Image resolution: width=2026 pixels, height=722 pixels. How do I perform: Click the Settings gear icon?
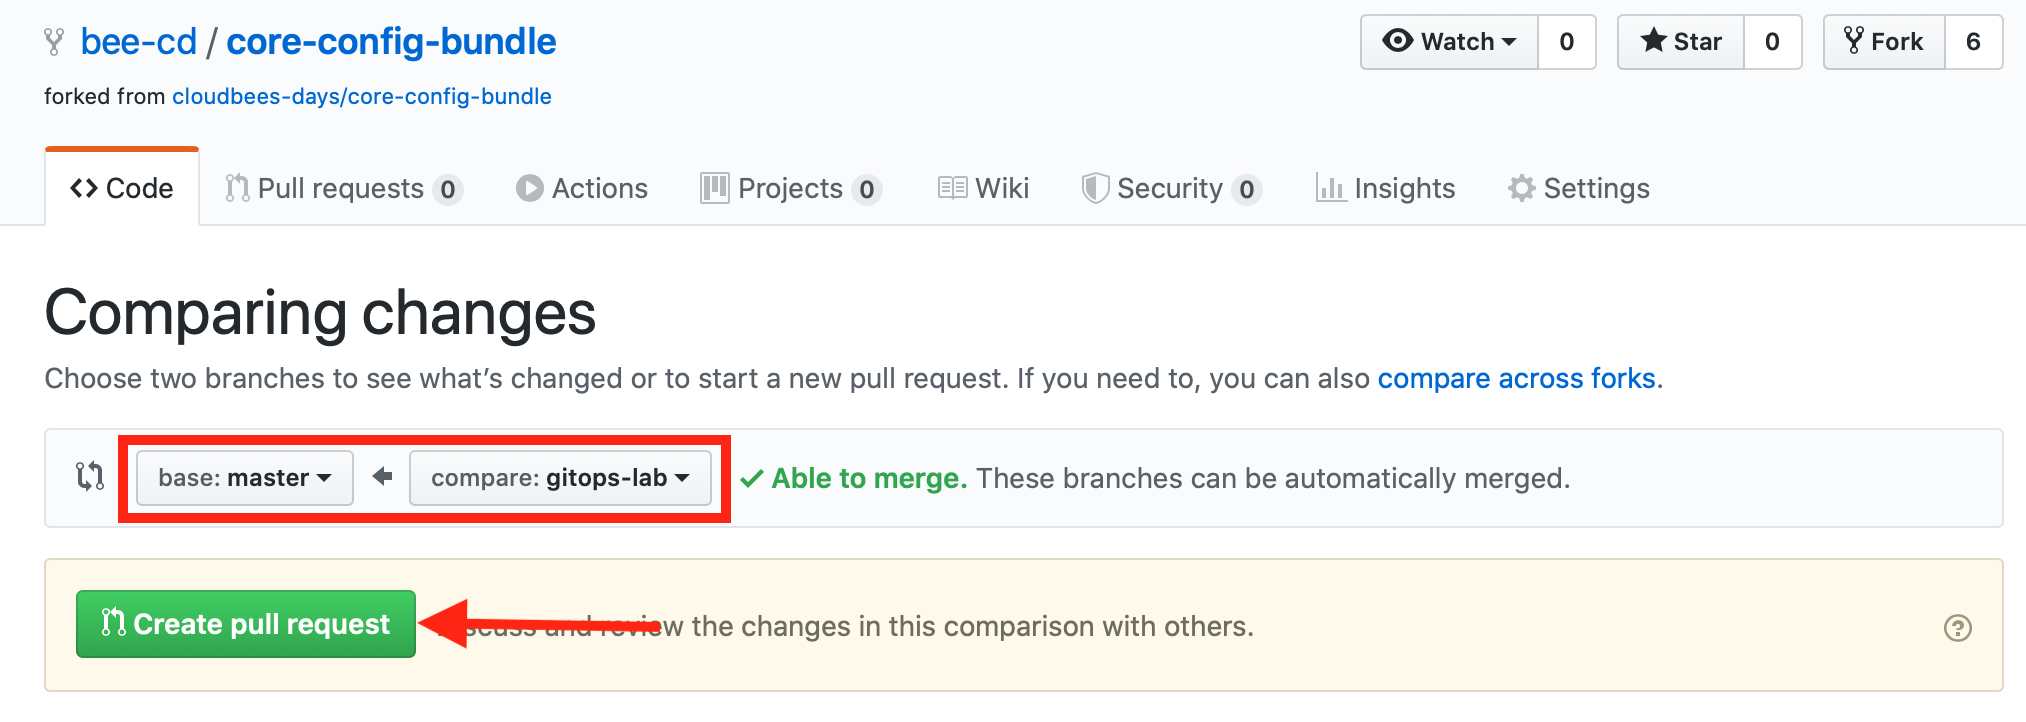click(1521, 188)
